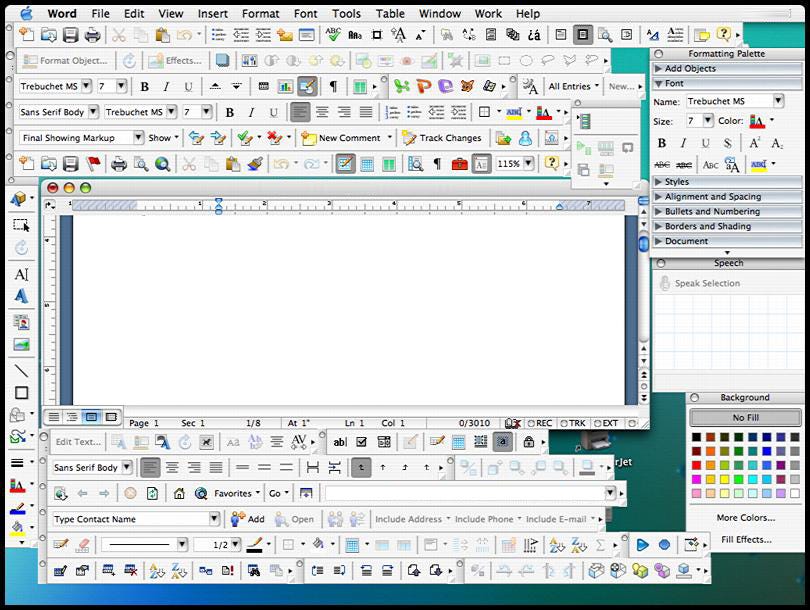Launch Excel from the green X icon
810x610 pixels.
coord(401,86)
